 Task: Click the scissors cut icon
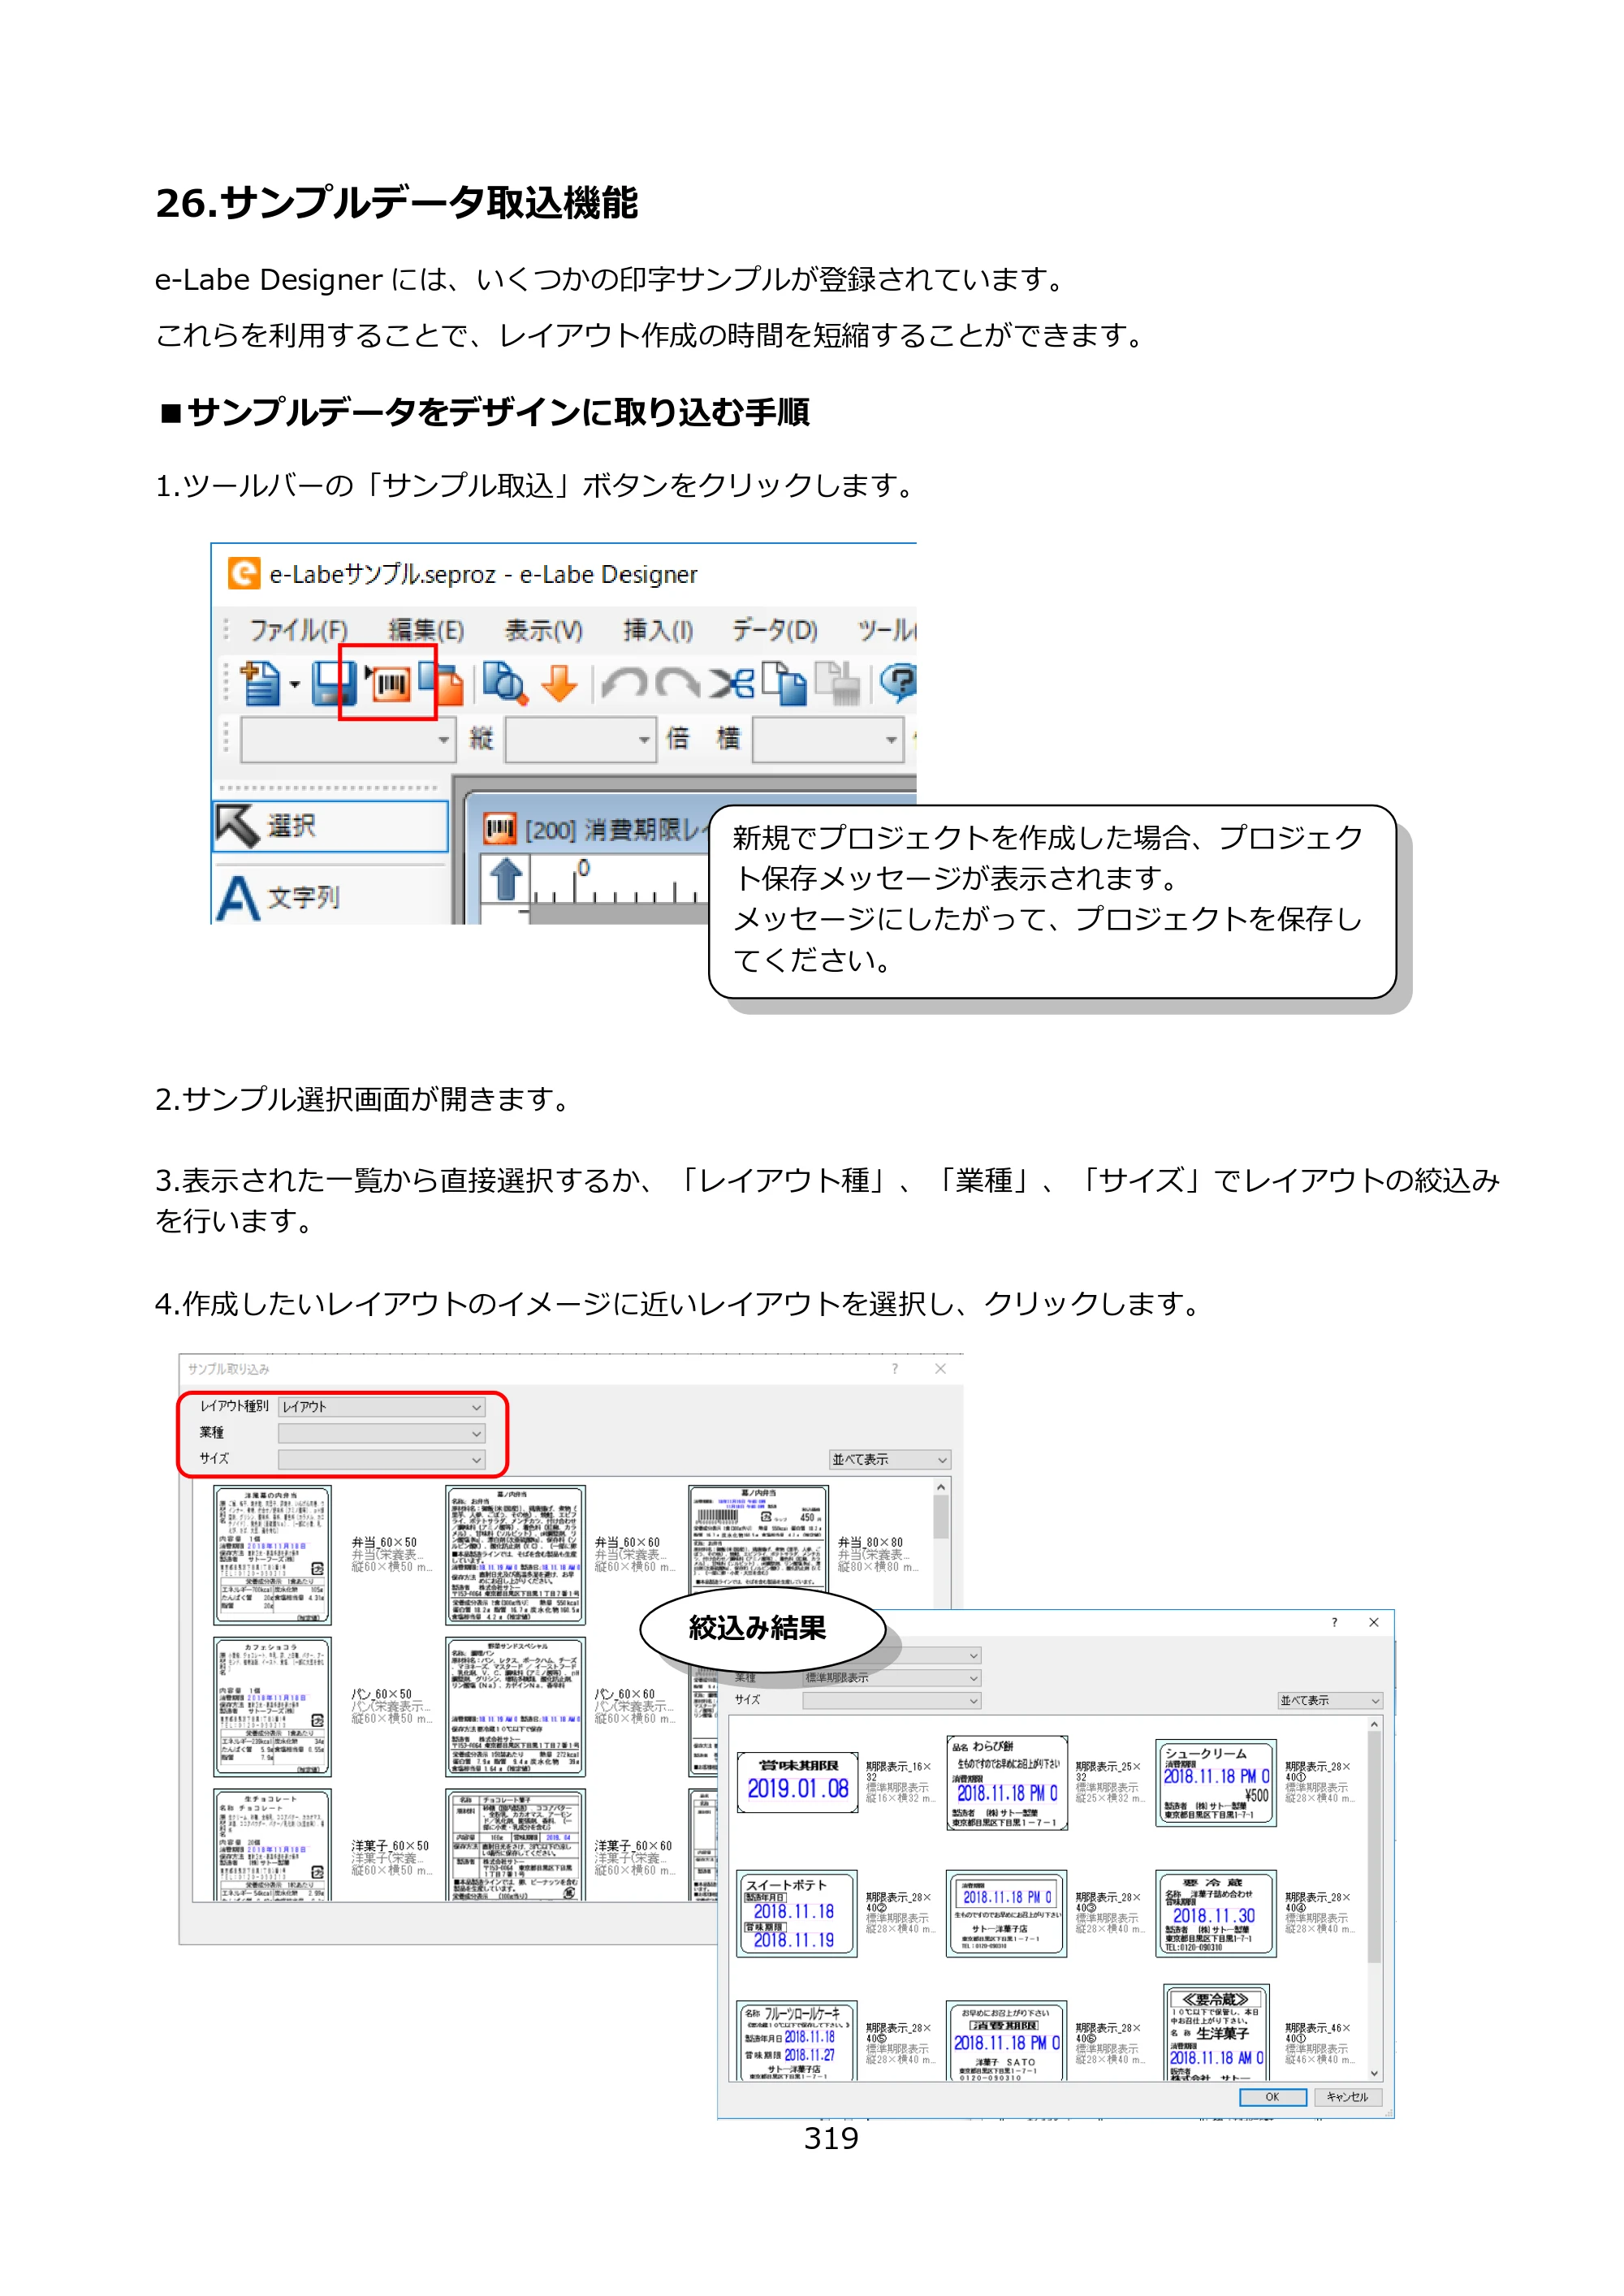click(732, 684)
